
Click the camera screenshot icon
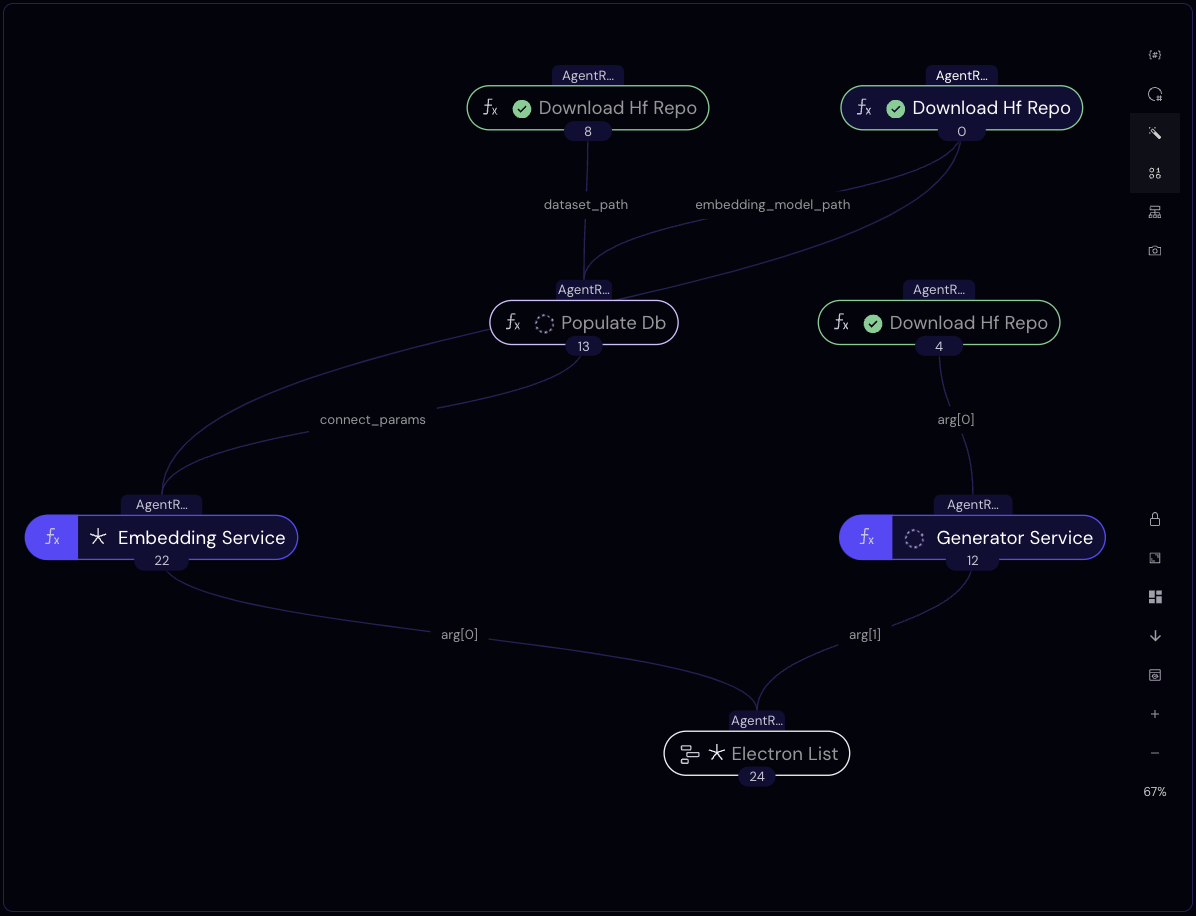pyautogui.click(x=1154, y=251)
